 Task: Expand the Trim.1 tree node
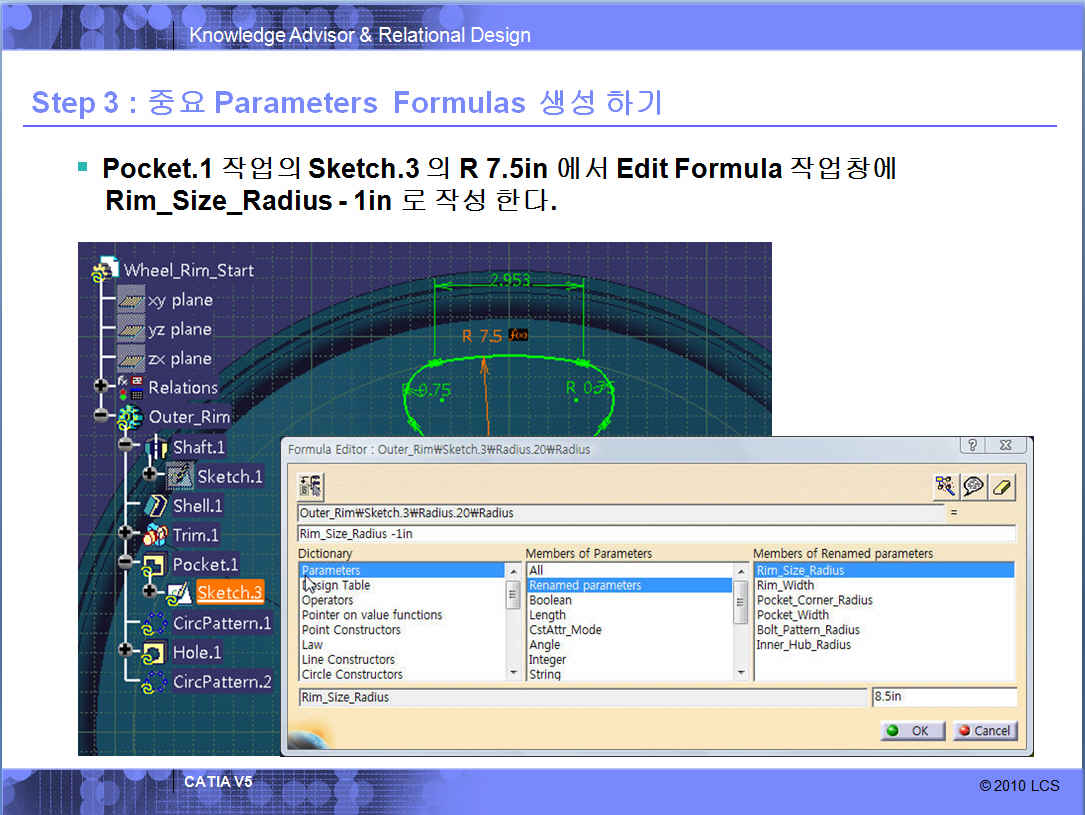coord(125,534)
